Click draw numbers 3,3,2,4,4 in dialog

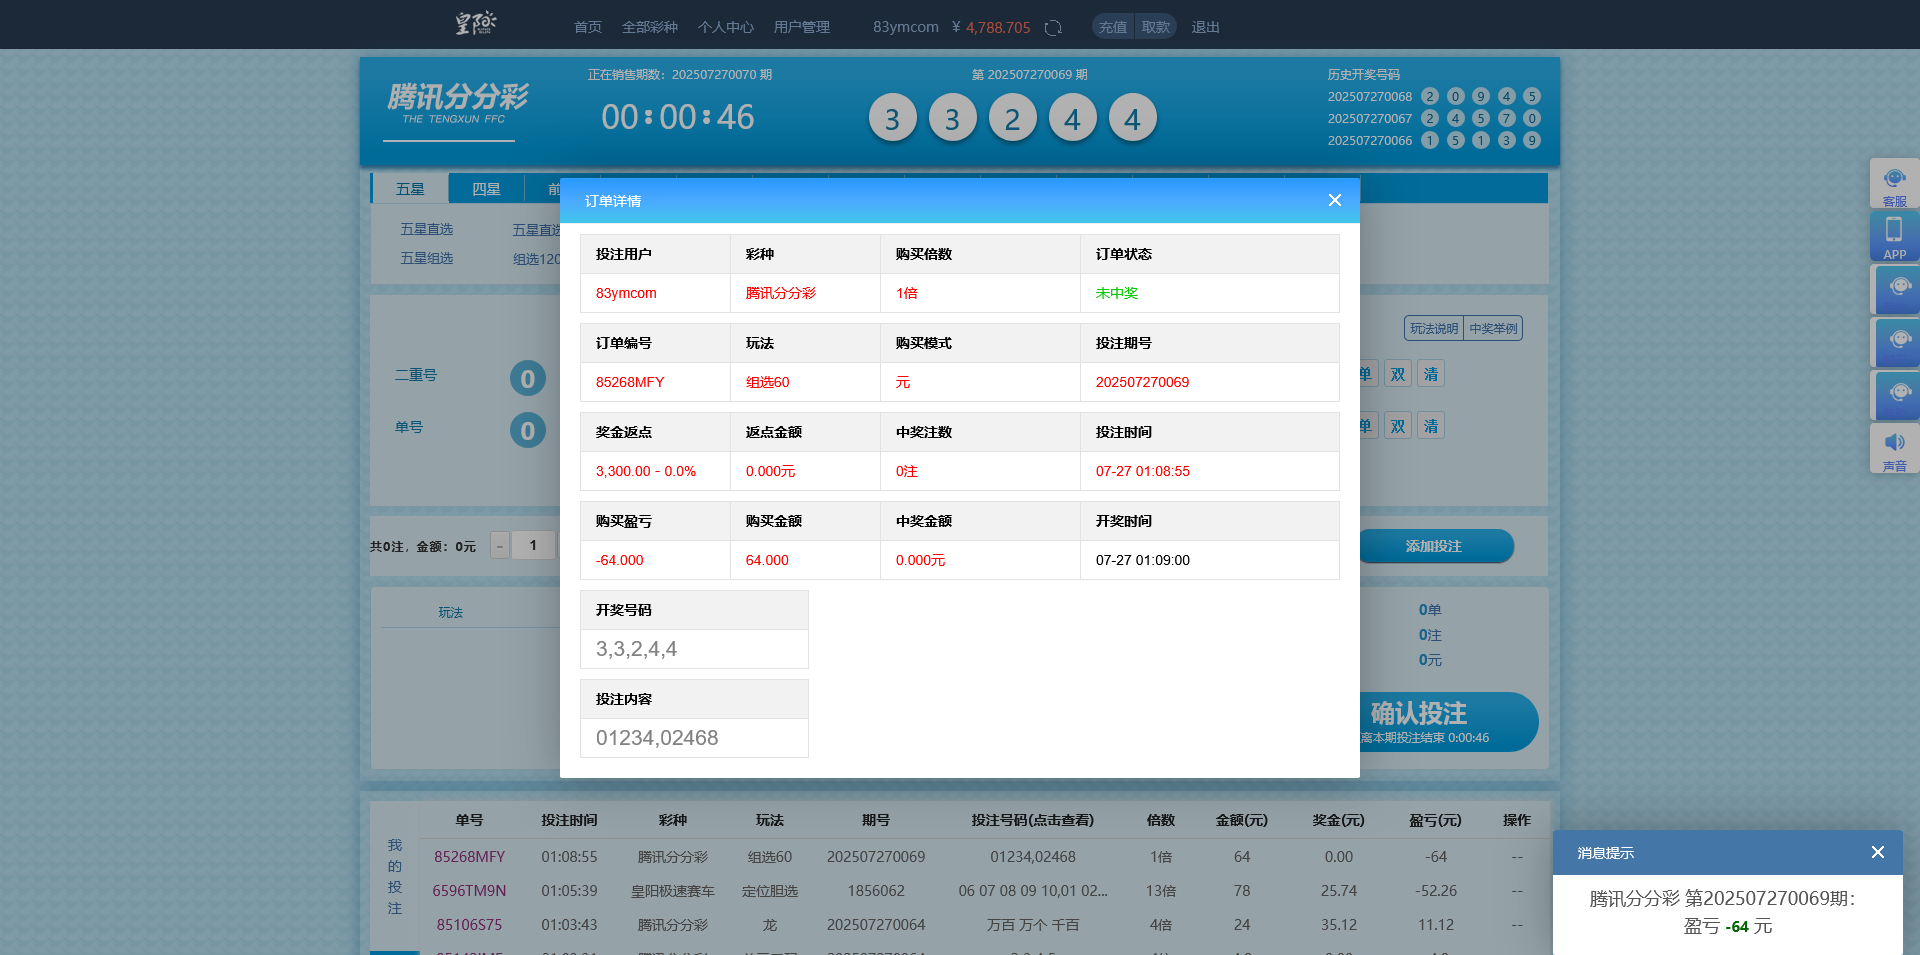[637, 649]
